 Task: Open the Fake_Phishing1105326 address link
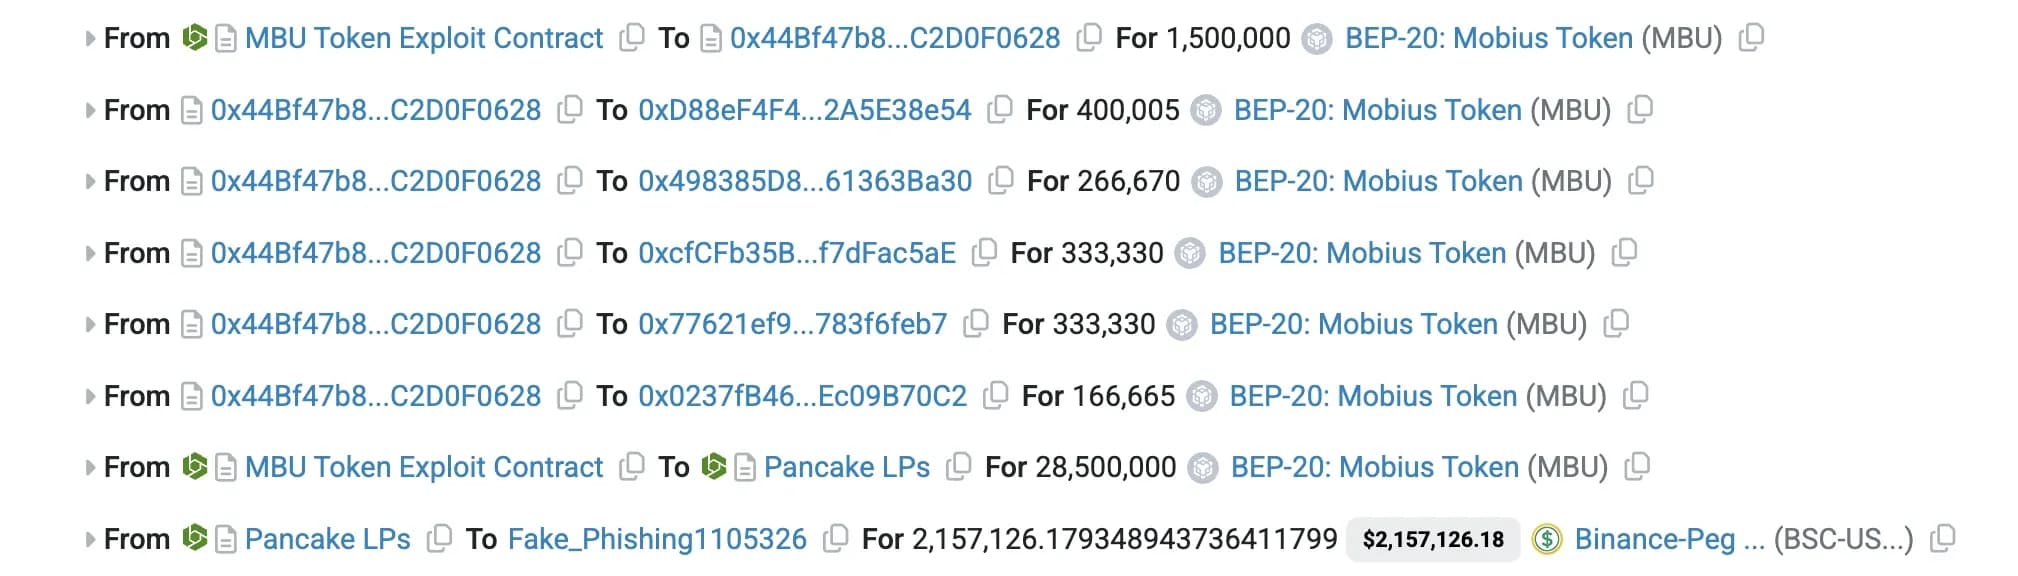point(657,539)
